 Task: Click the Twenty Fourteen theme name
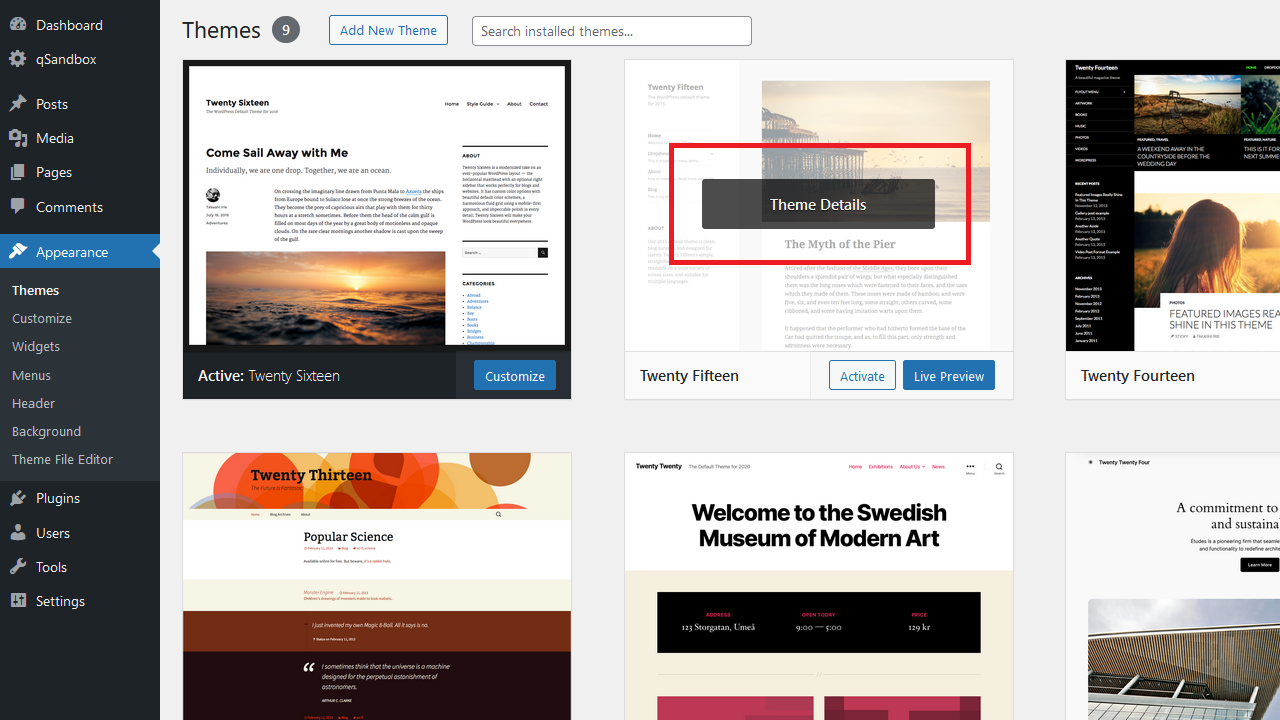1138,376
